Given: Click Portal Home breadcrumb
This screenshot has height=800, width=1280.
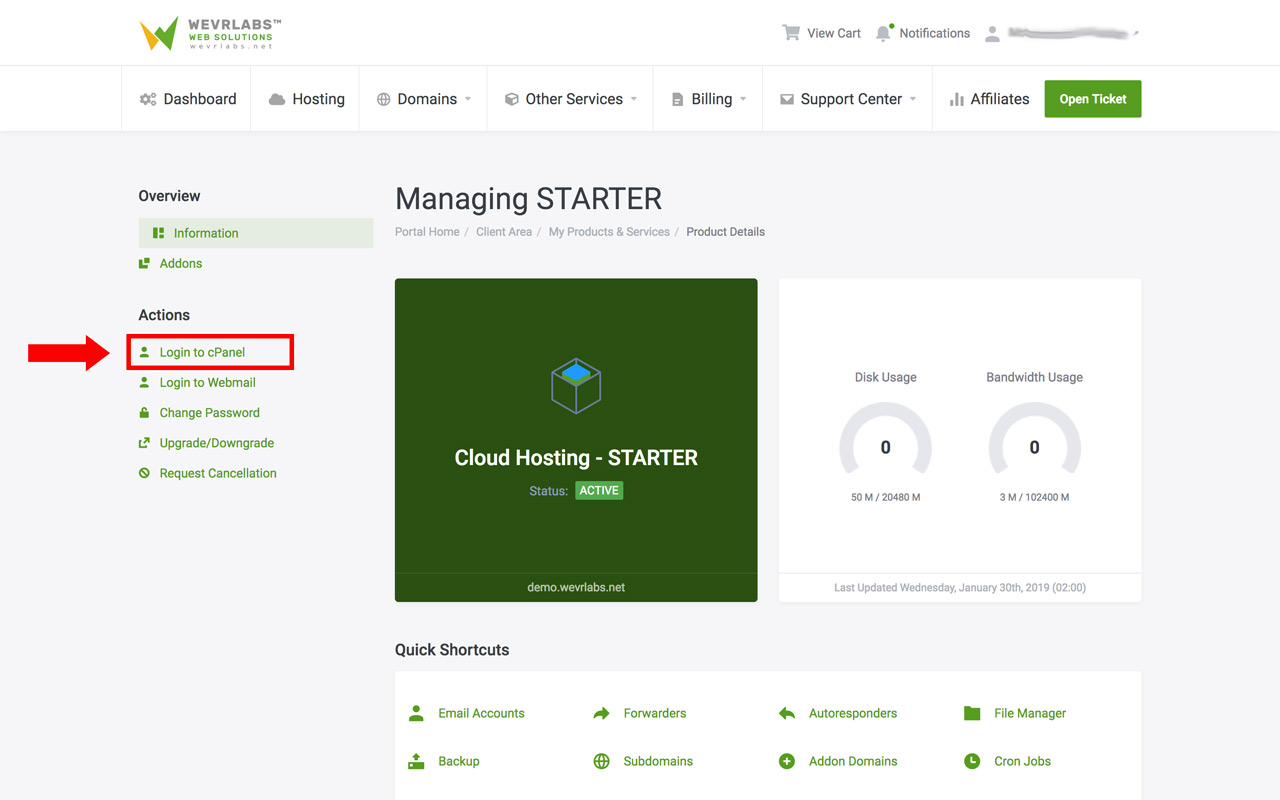Looking at the screenshot, I should 427,232.
